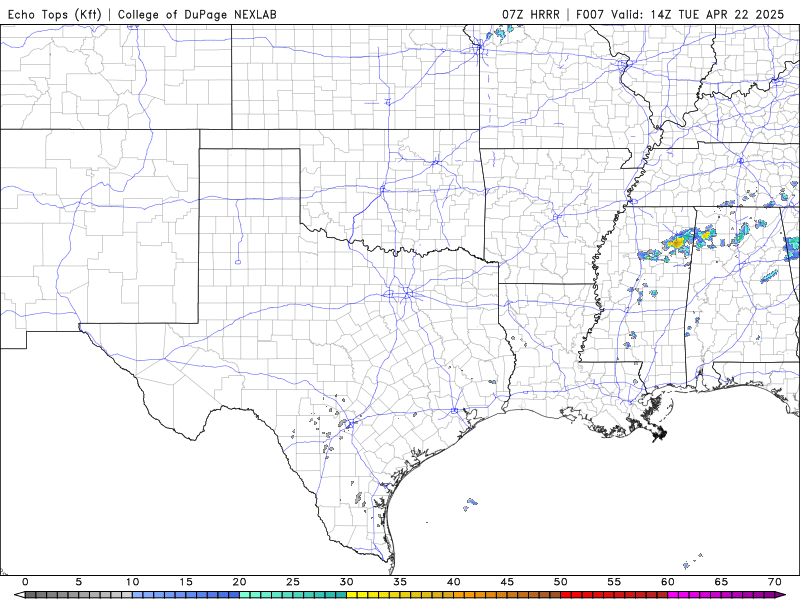
Task: Click the color scale label "35"
Action: (400, 582)
